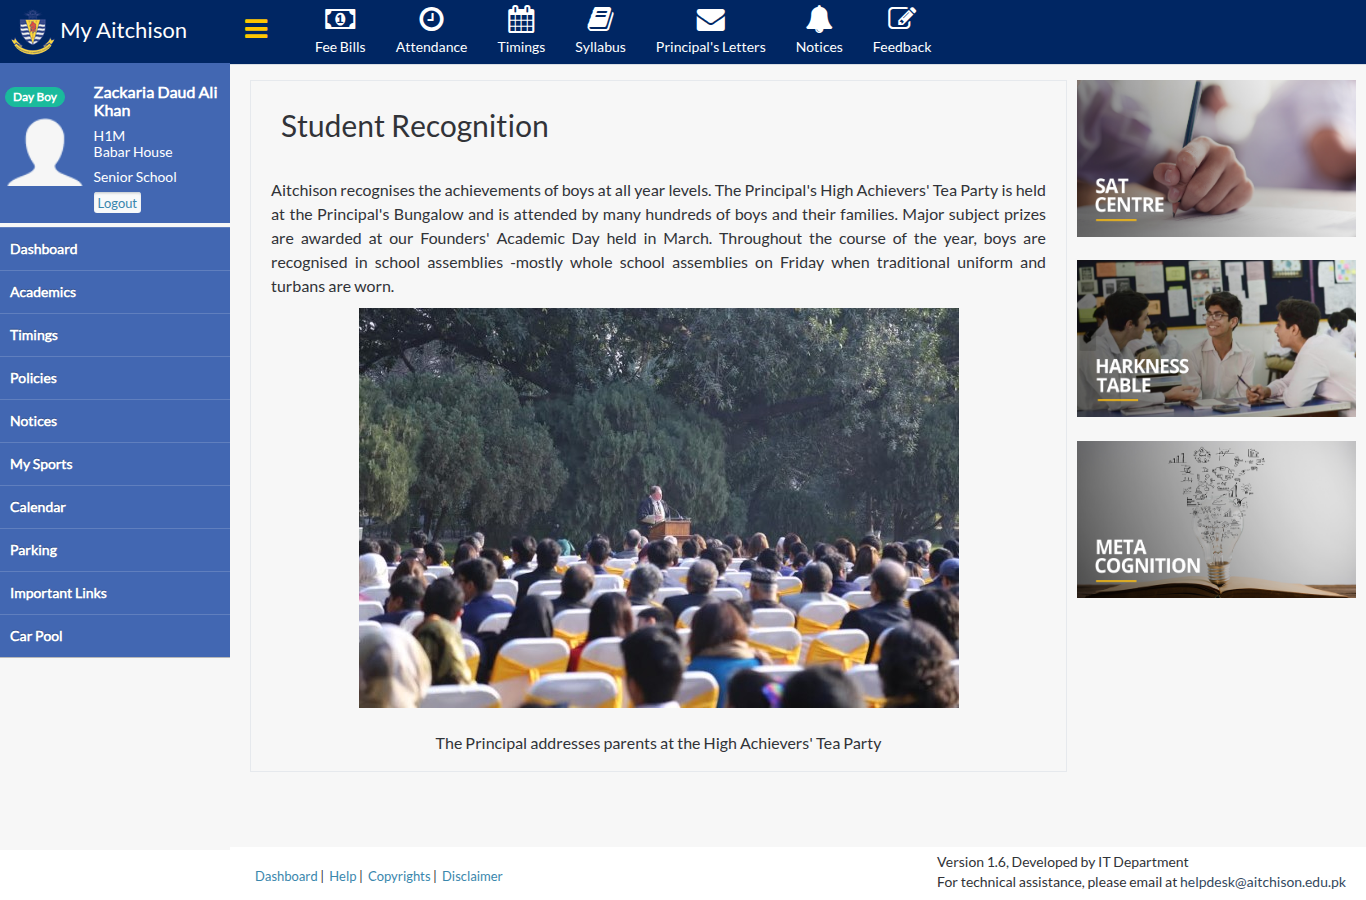Open Dashboard in the sidebar
1366x900 pixels.
115,249
